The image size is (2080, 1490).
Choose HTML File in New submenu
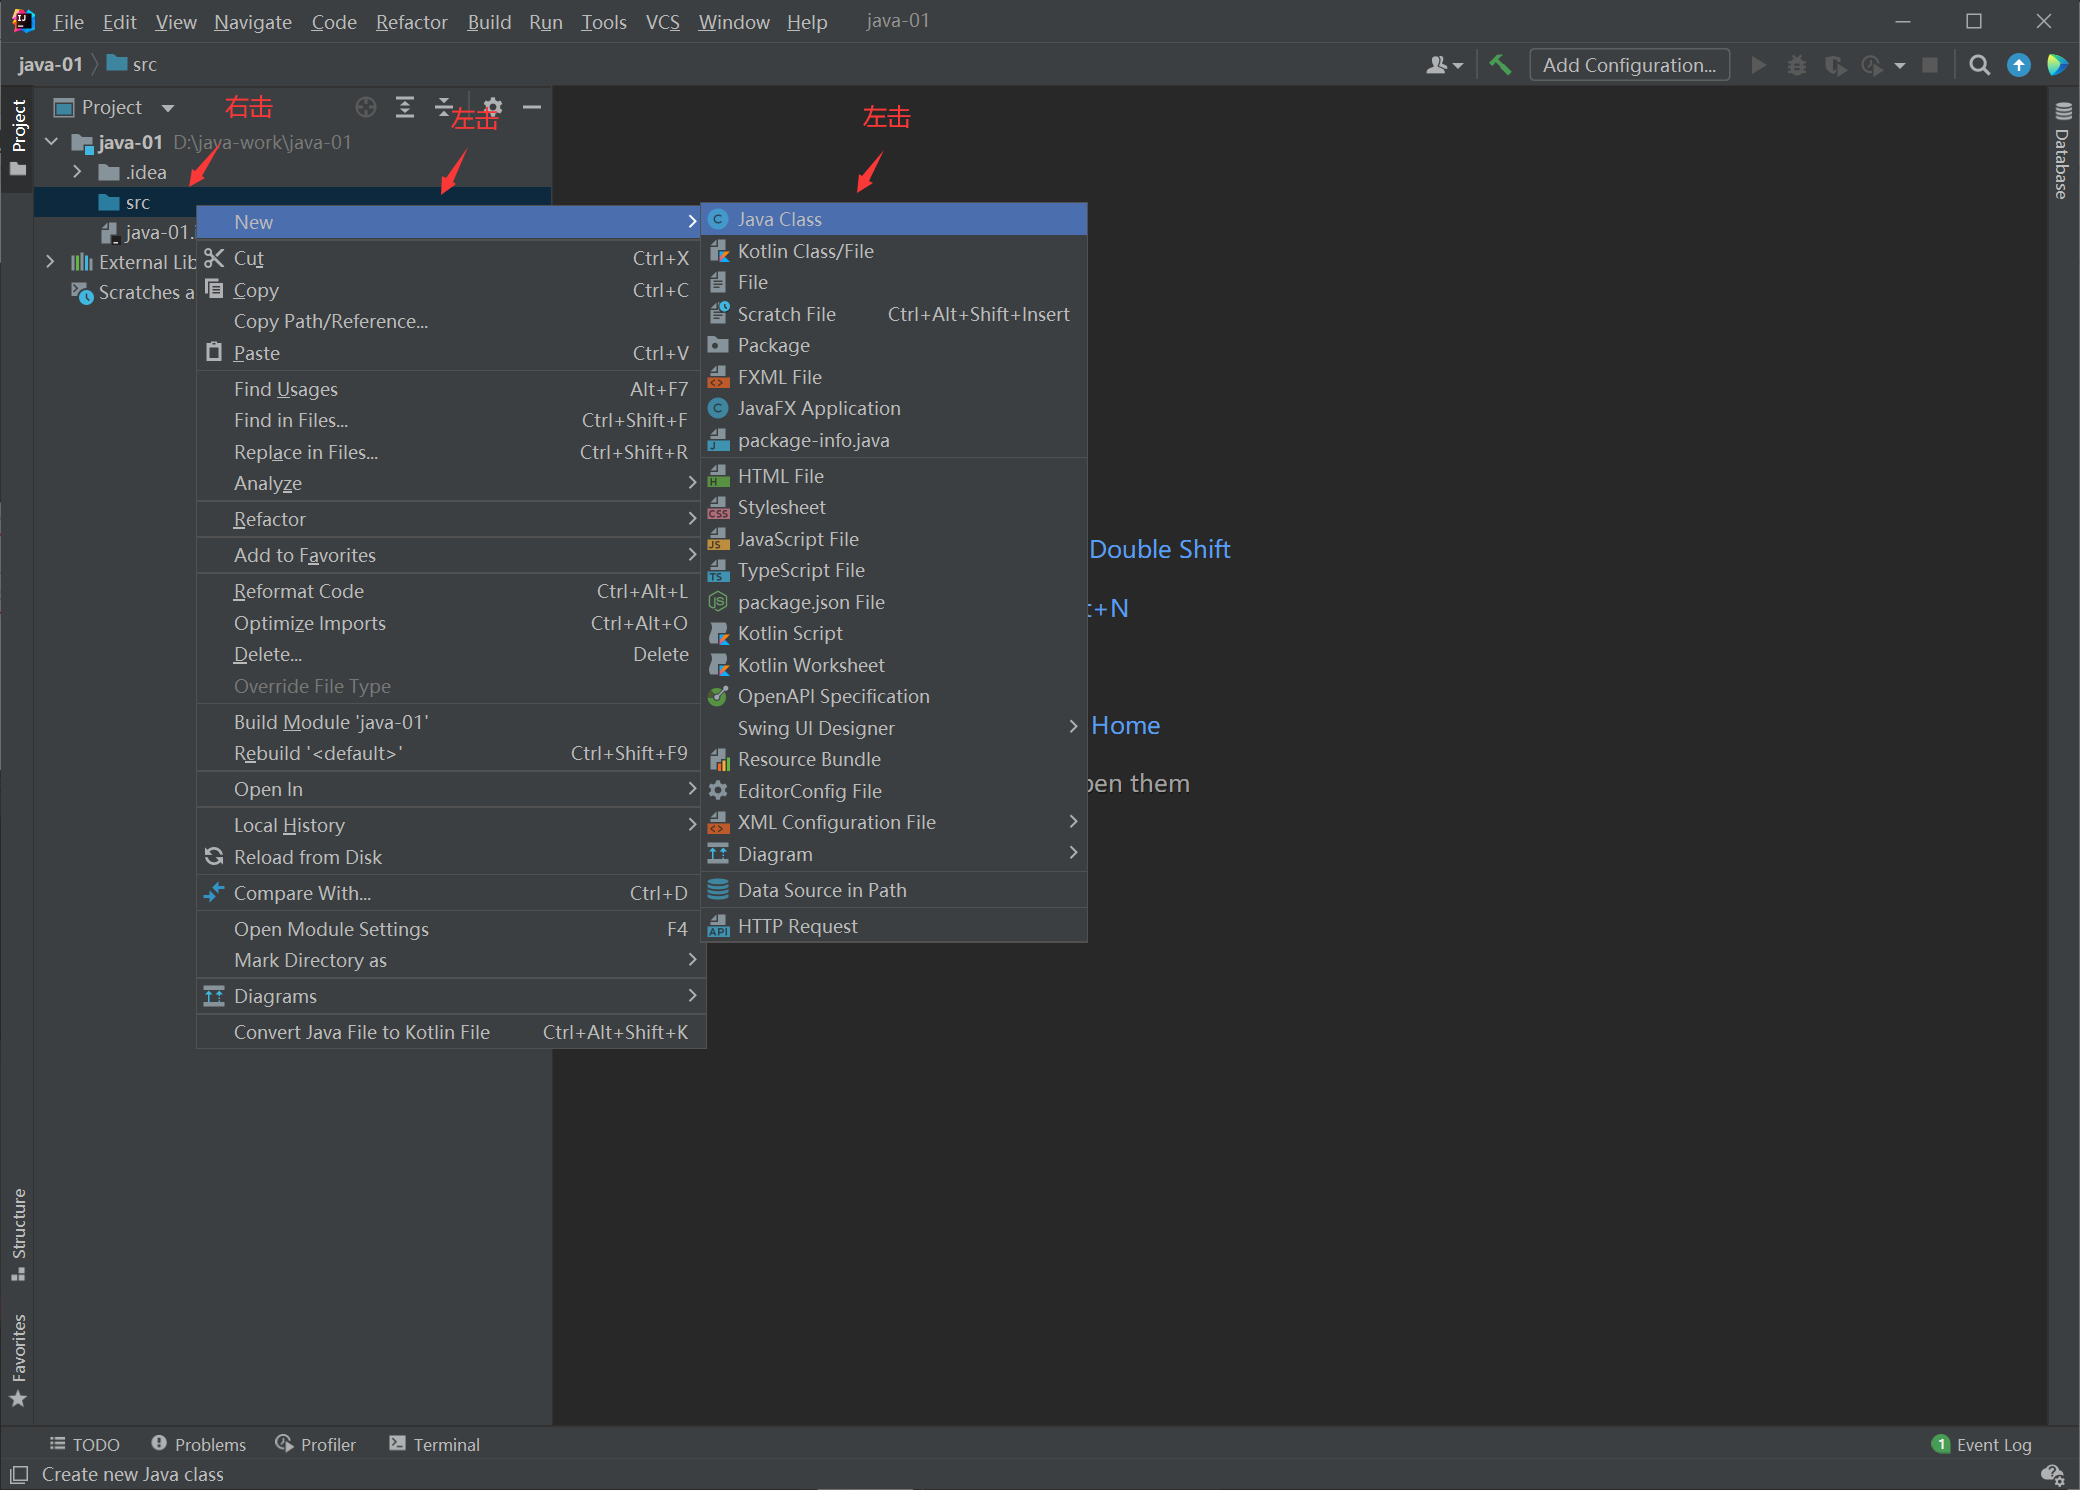point(893,476)
